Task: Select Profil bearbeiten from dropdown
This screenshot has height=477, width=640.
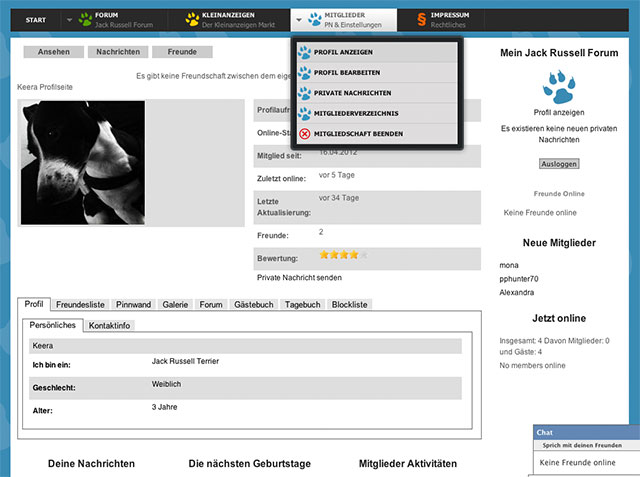Action: click(377, 73)
